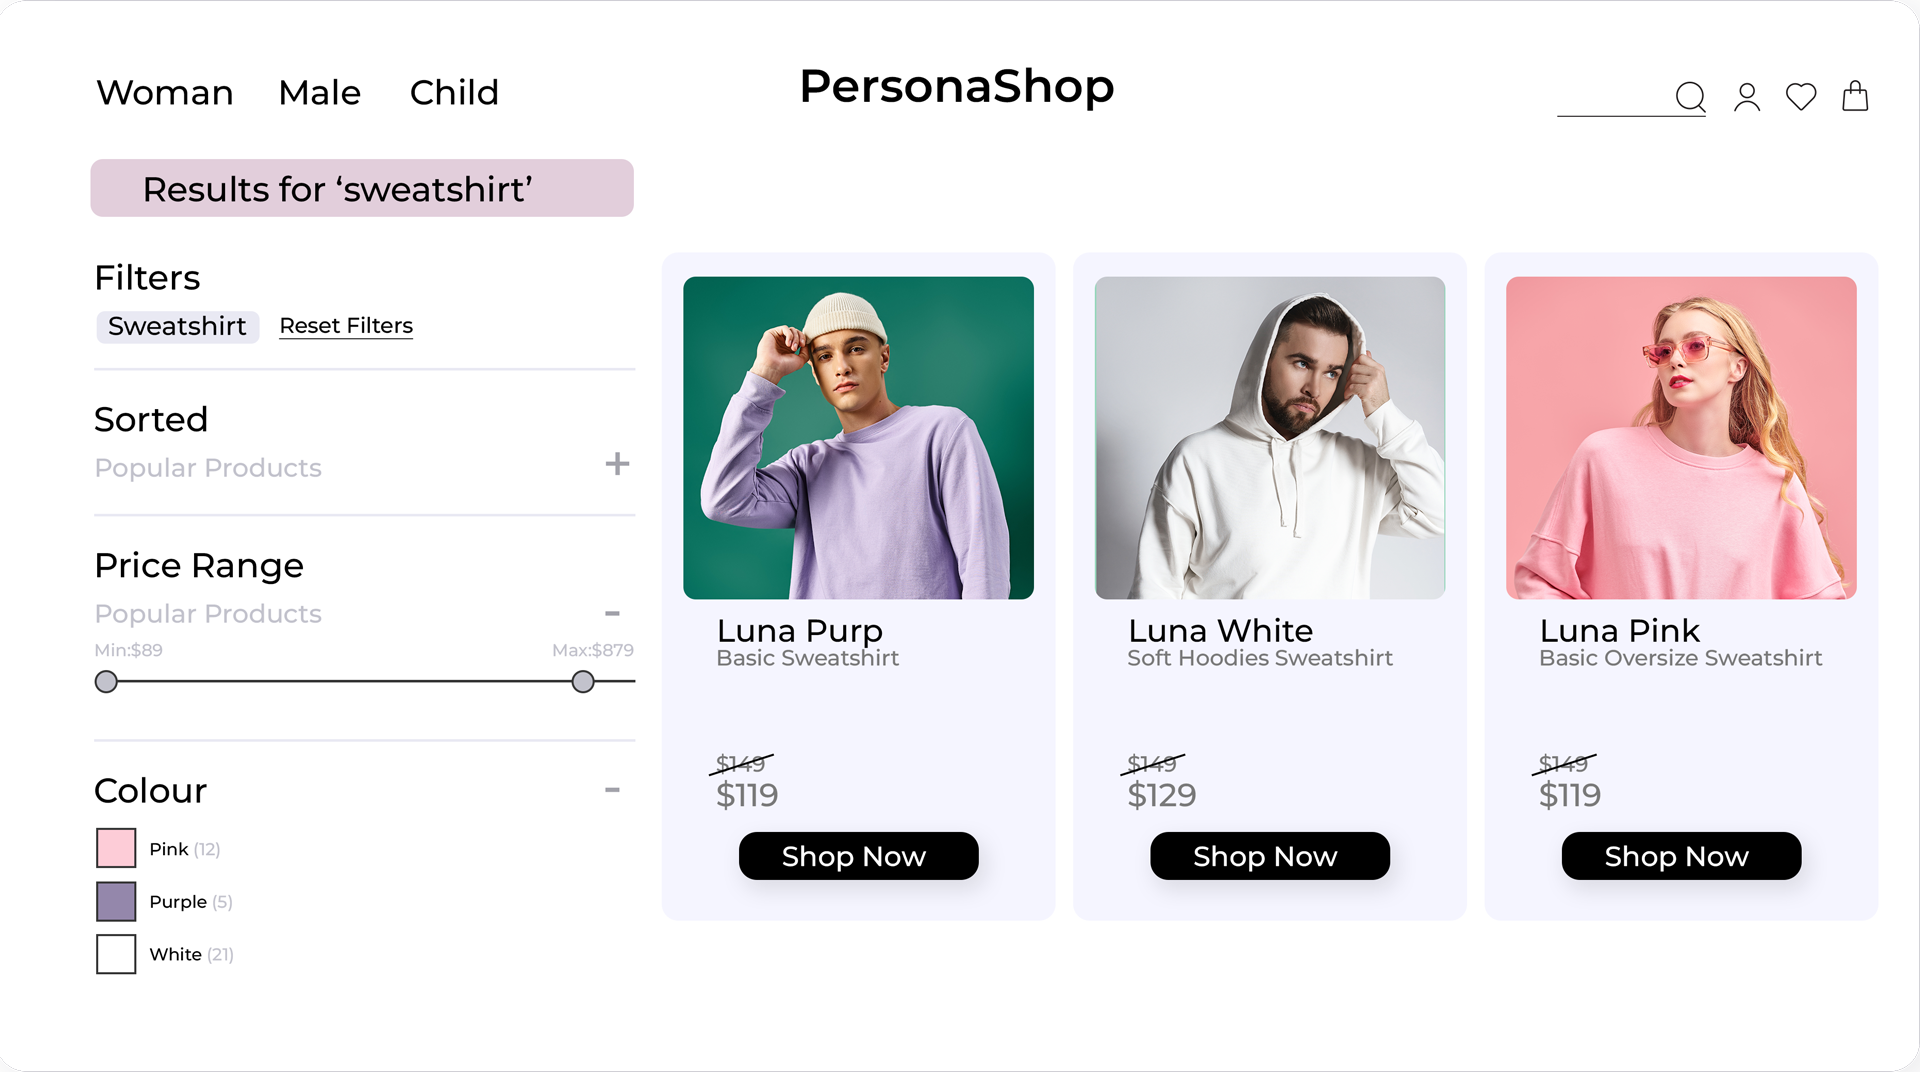Click the maximum price slider handle

(583, 682)
